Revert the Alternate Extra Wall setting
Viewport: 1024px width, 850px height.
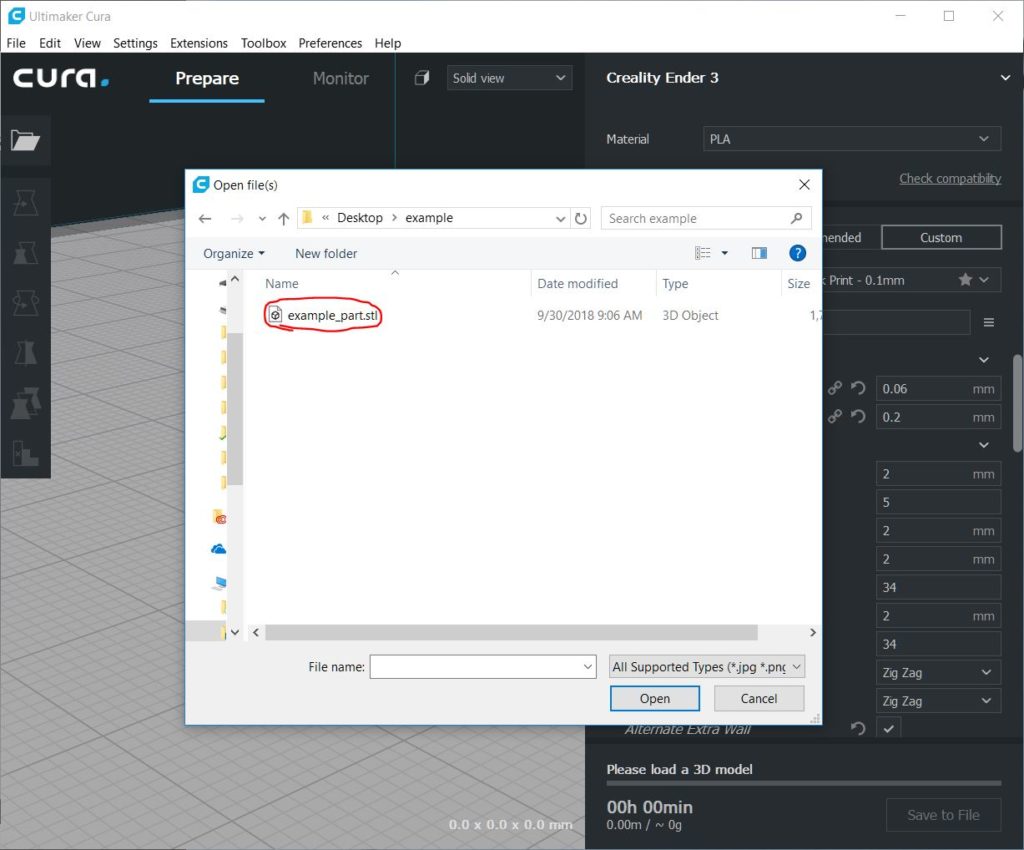click(858, 728)
